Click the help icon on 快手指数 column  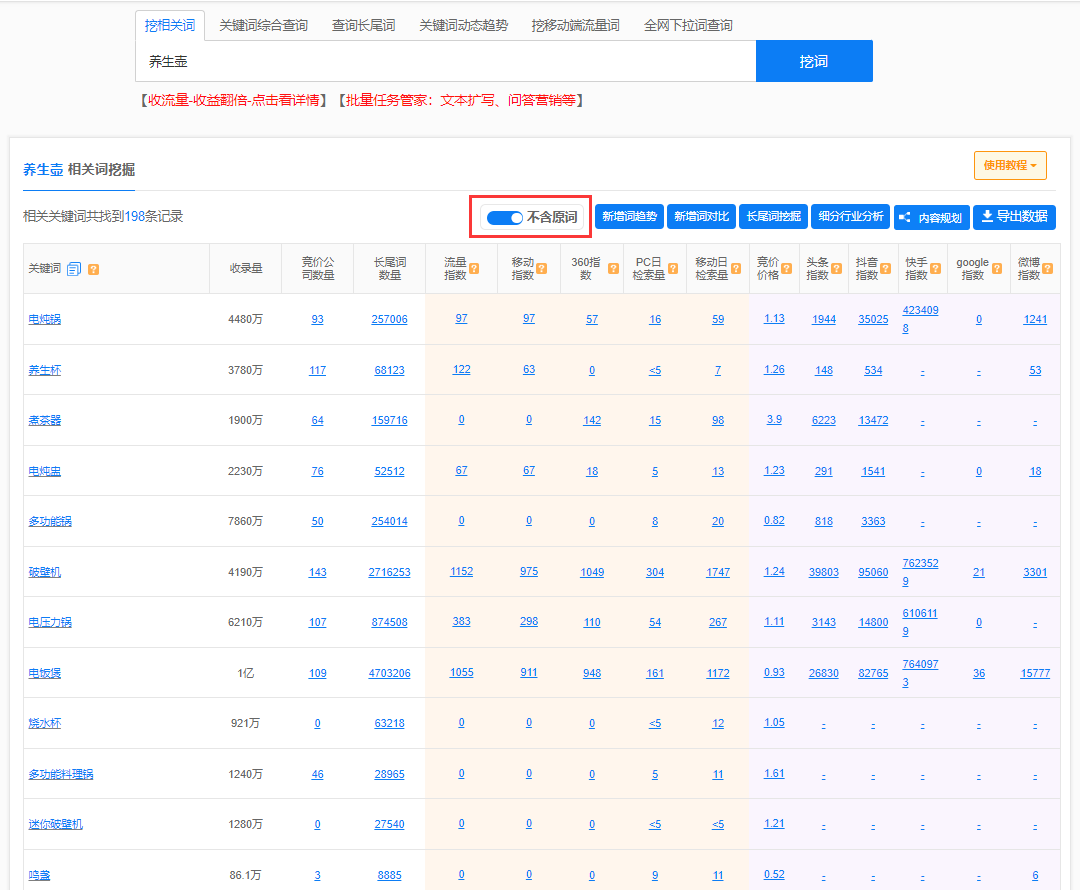click(935, 269)
